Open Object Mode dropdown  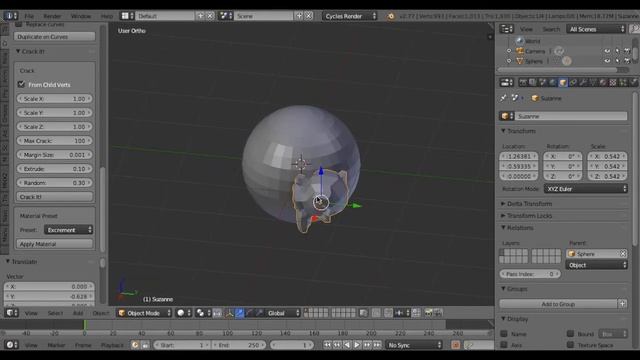click(144, 313)
